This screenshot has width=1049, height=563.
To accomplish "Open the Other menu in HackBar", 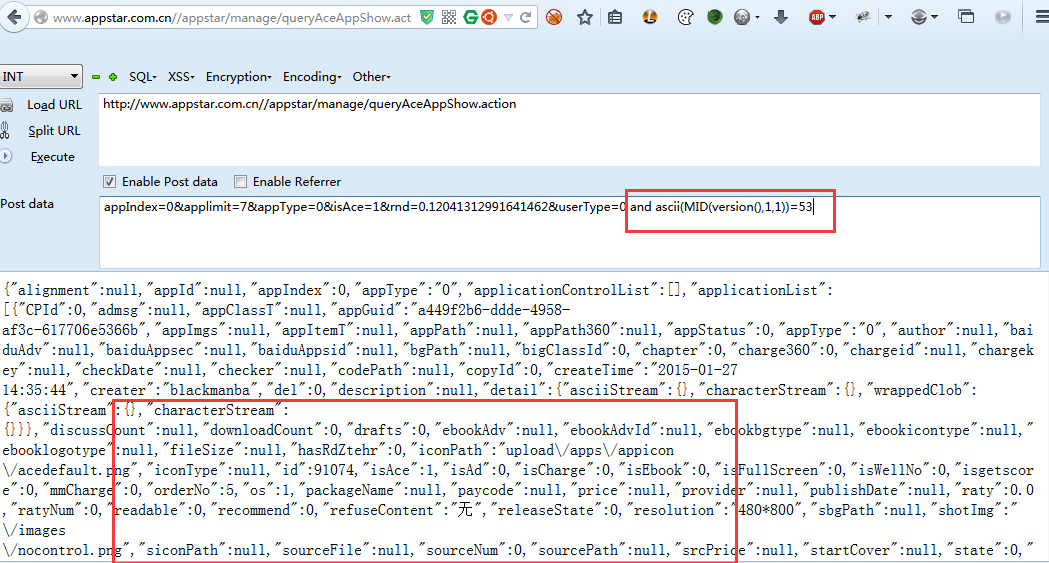I will coord(371,77).
